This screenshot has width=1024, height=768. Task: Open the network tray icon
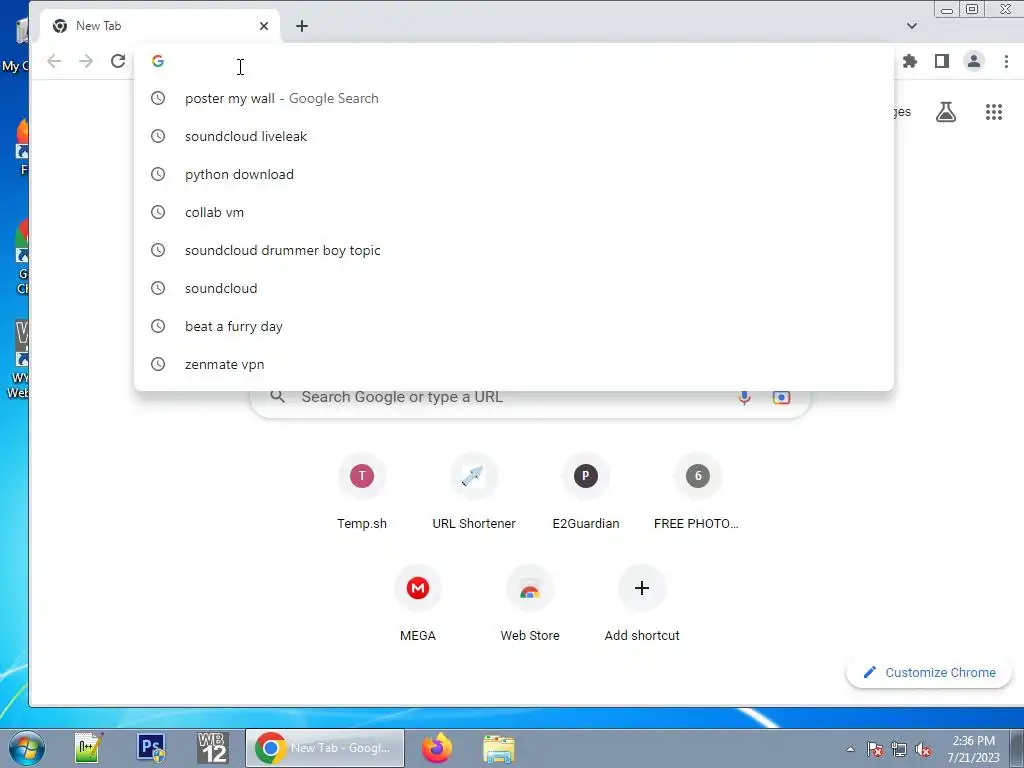tap(899, 749)
